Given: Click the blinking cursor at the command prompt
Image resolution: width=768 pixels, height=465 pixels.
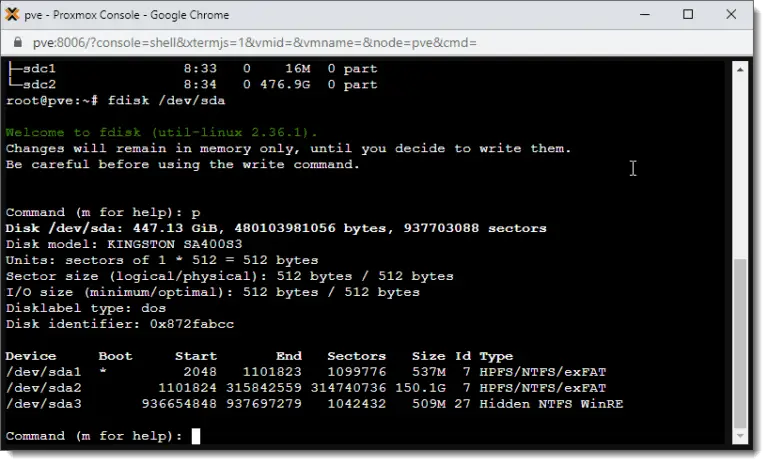Looking at the screenshot, I should point(196,436).
